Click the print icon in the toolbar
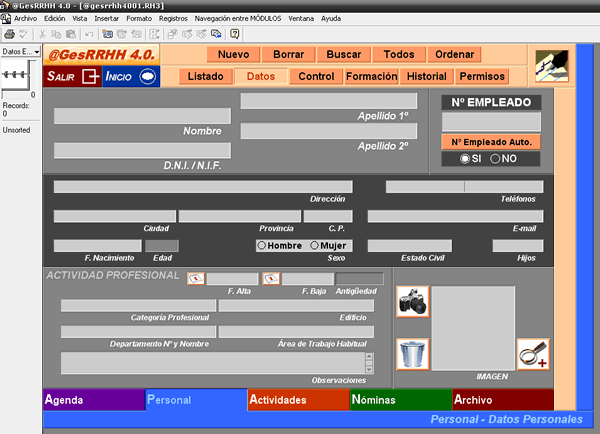 [10, 33]
